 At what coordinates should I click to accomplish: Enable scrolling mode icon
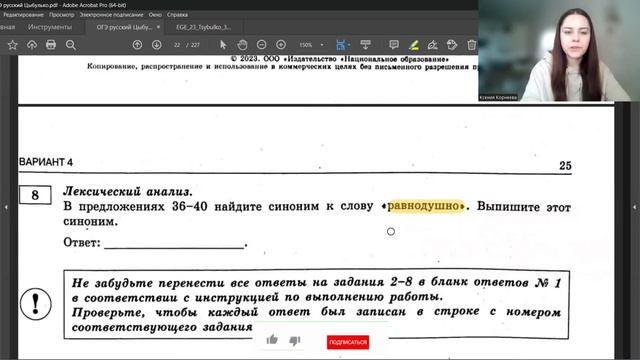(x=365, y=44)
